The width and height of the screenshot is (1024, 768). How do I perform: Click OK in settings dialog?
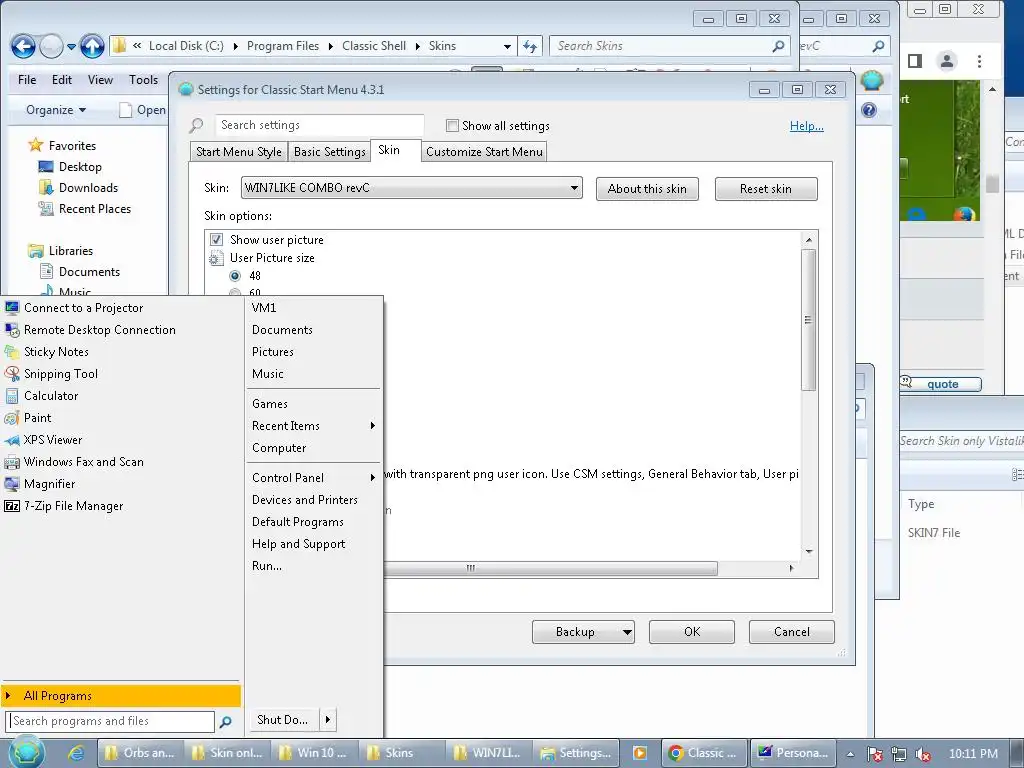(692, 632)
